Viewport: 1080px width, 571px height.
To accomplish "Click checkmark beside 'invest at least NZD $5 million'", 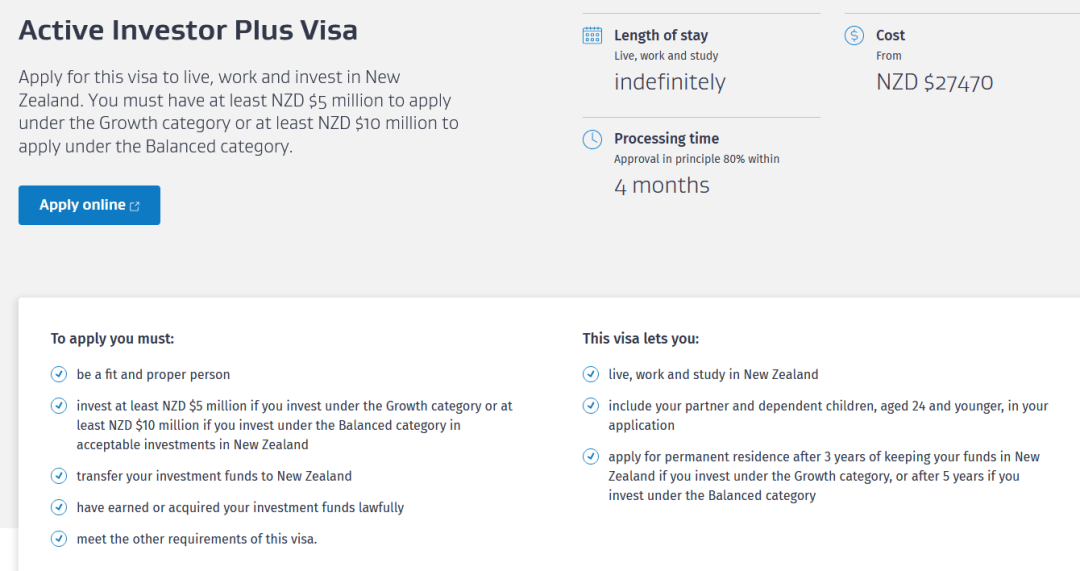I will (x=59, y=406).
